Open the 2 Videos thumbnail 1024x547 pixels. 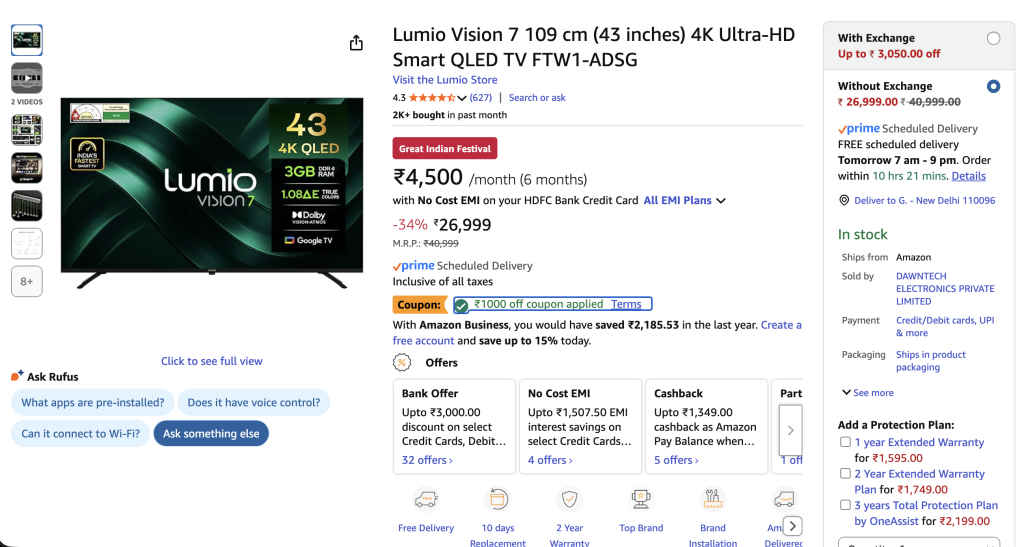pos(26,78)
